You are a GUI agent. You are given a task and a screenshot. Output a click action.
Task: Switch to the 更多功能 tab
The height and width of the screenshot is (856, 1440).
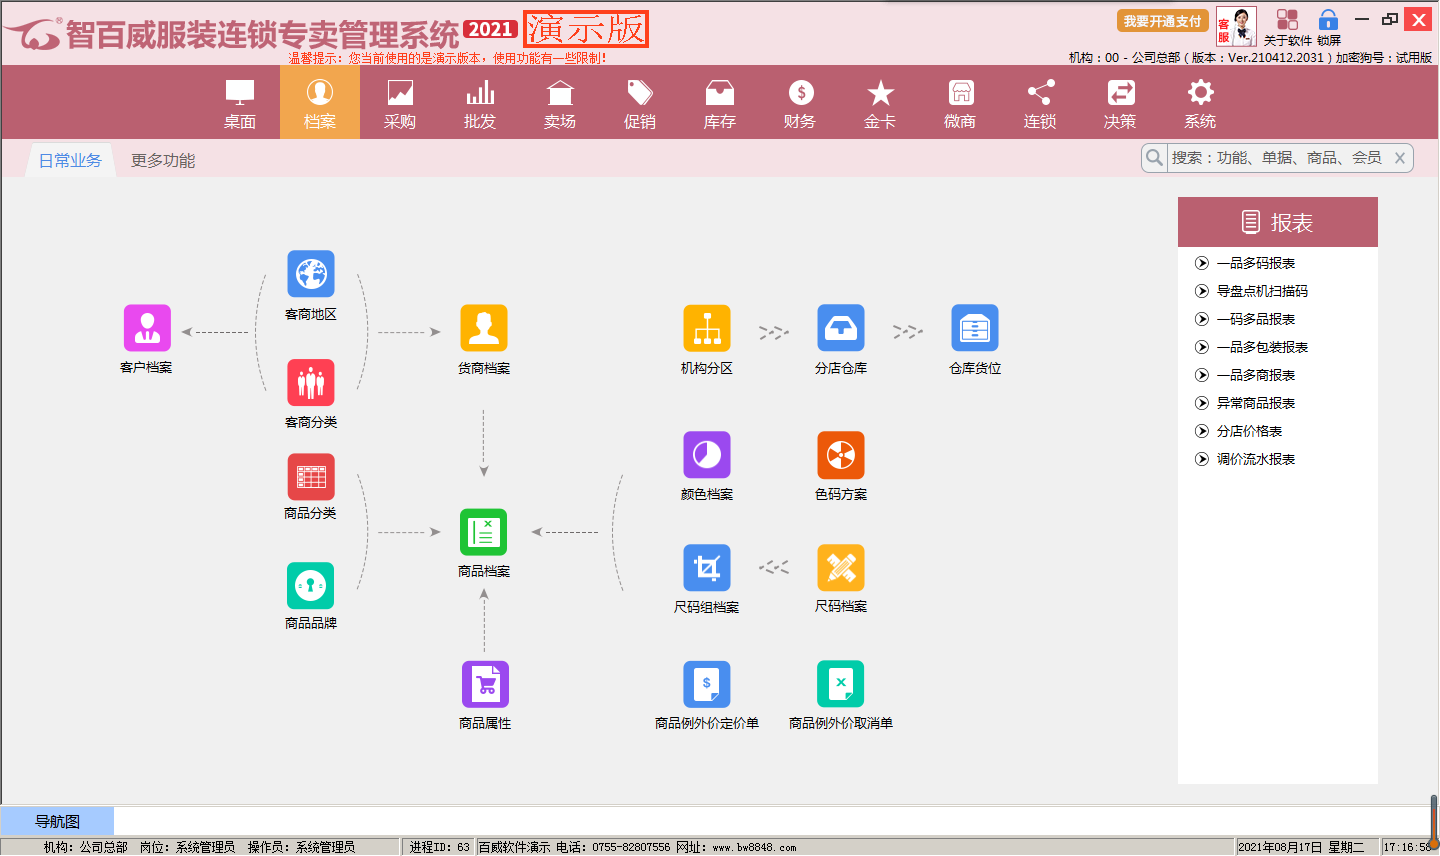pyautogui.click(x=163, y=160)
